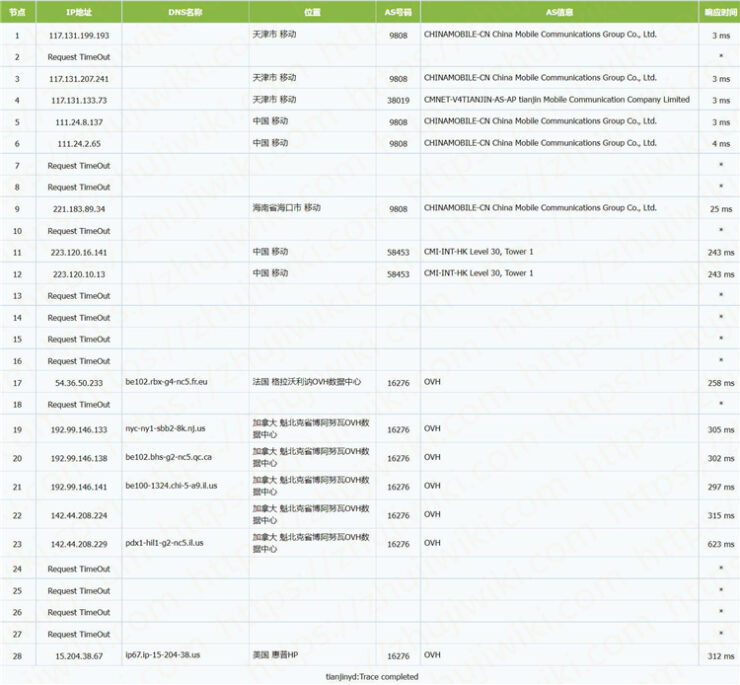Image resolution: width=740 pixels, height=685 pixels.
Task: Click Request TimeOut in row 18
Action: (x=79, y=405)
